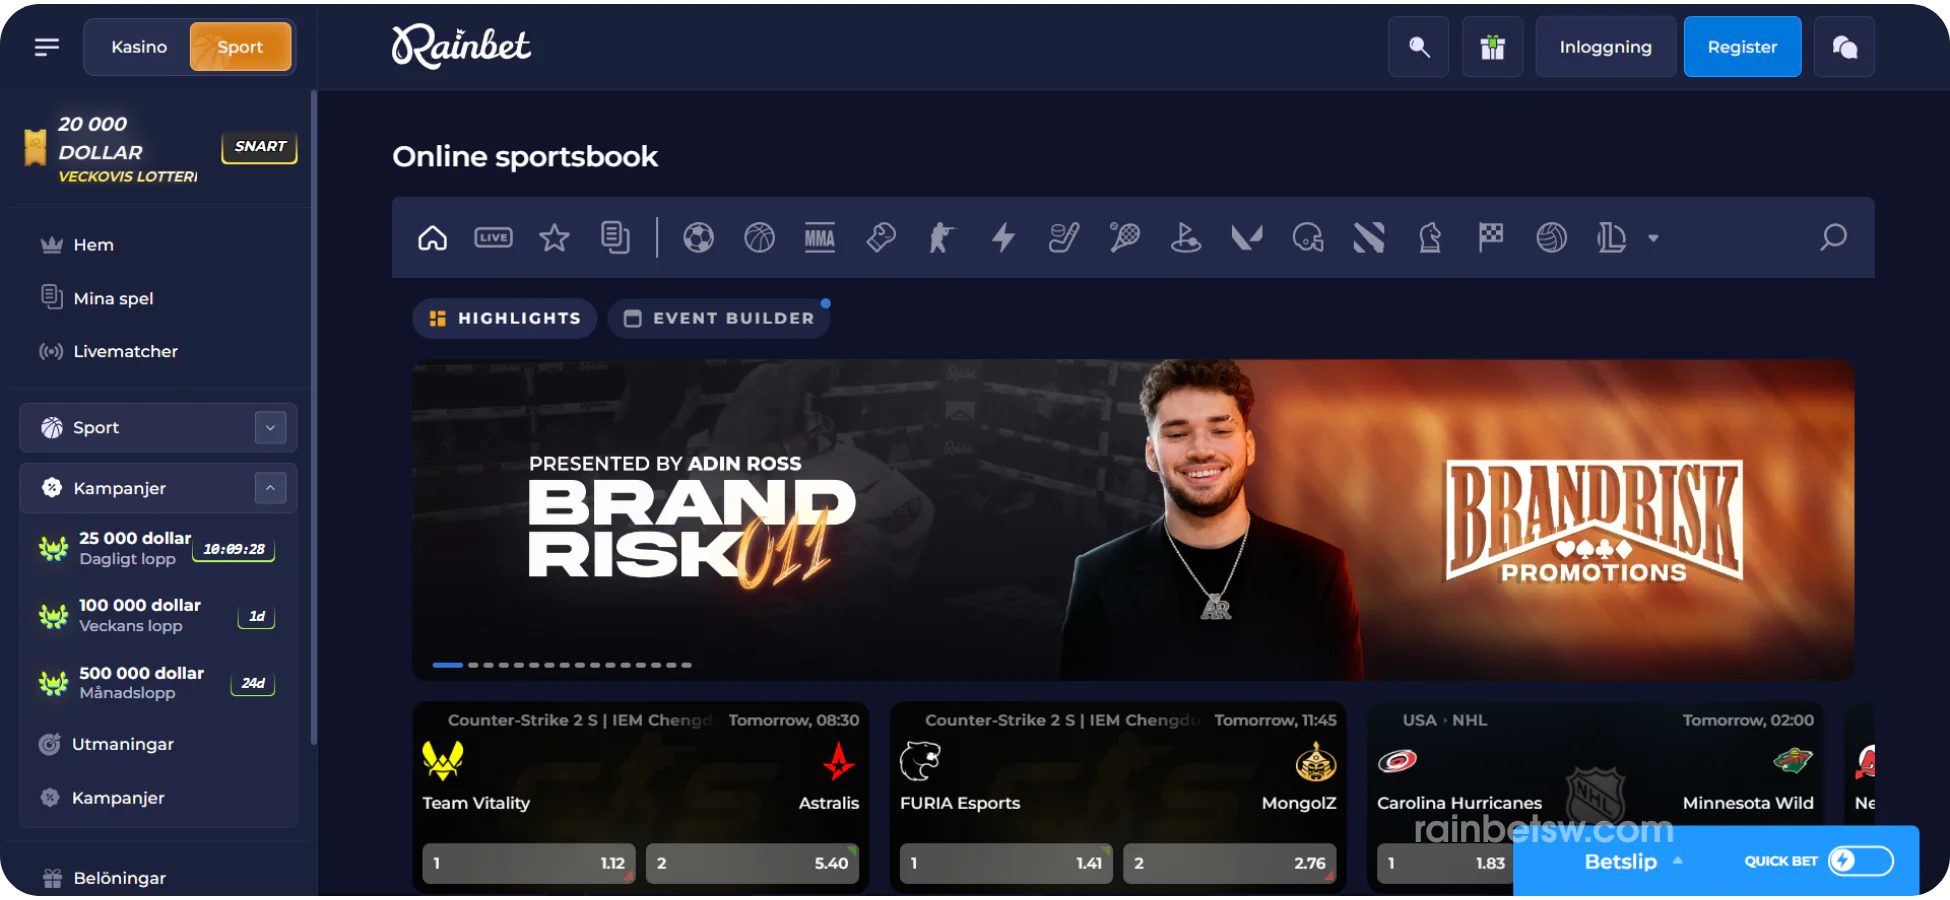Select the ice hockey sport icon
Screen dimensions: 1950x900
[1064, 238]
